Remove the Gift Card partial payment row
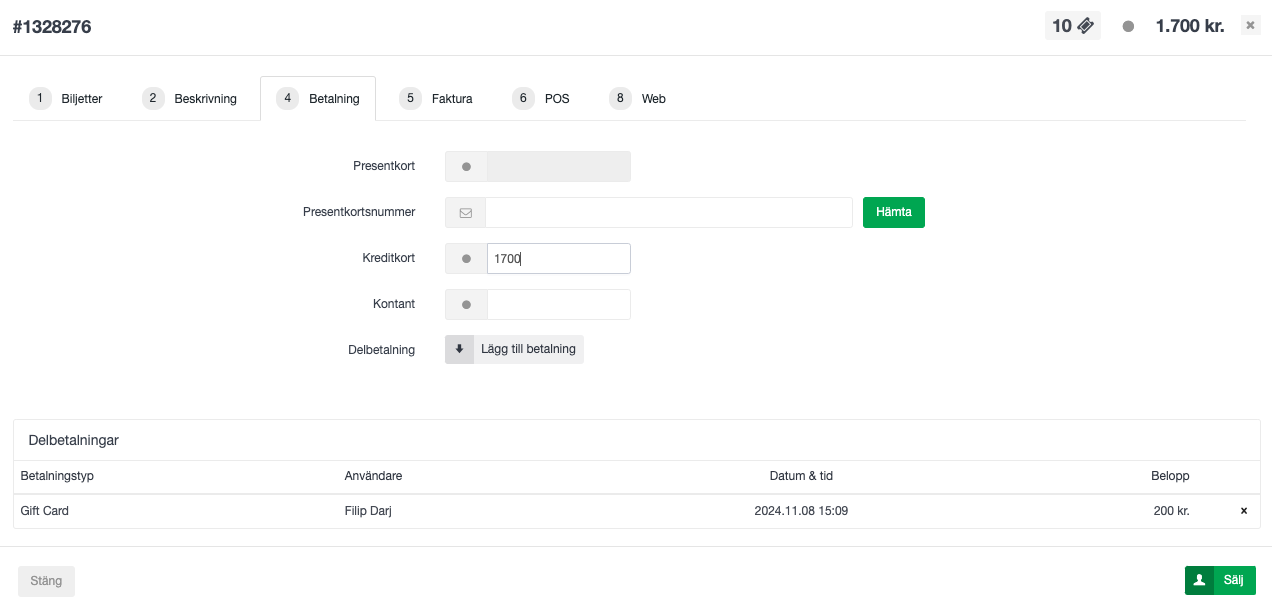Viewport: 1272px width, 608px height. 1244,511
